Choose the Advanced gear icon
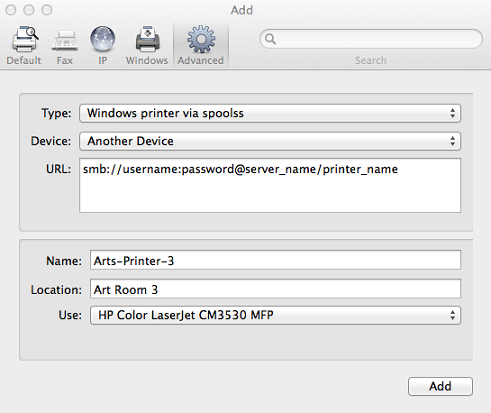The width and height of the screenshot is (491, 413). [201, 39]
